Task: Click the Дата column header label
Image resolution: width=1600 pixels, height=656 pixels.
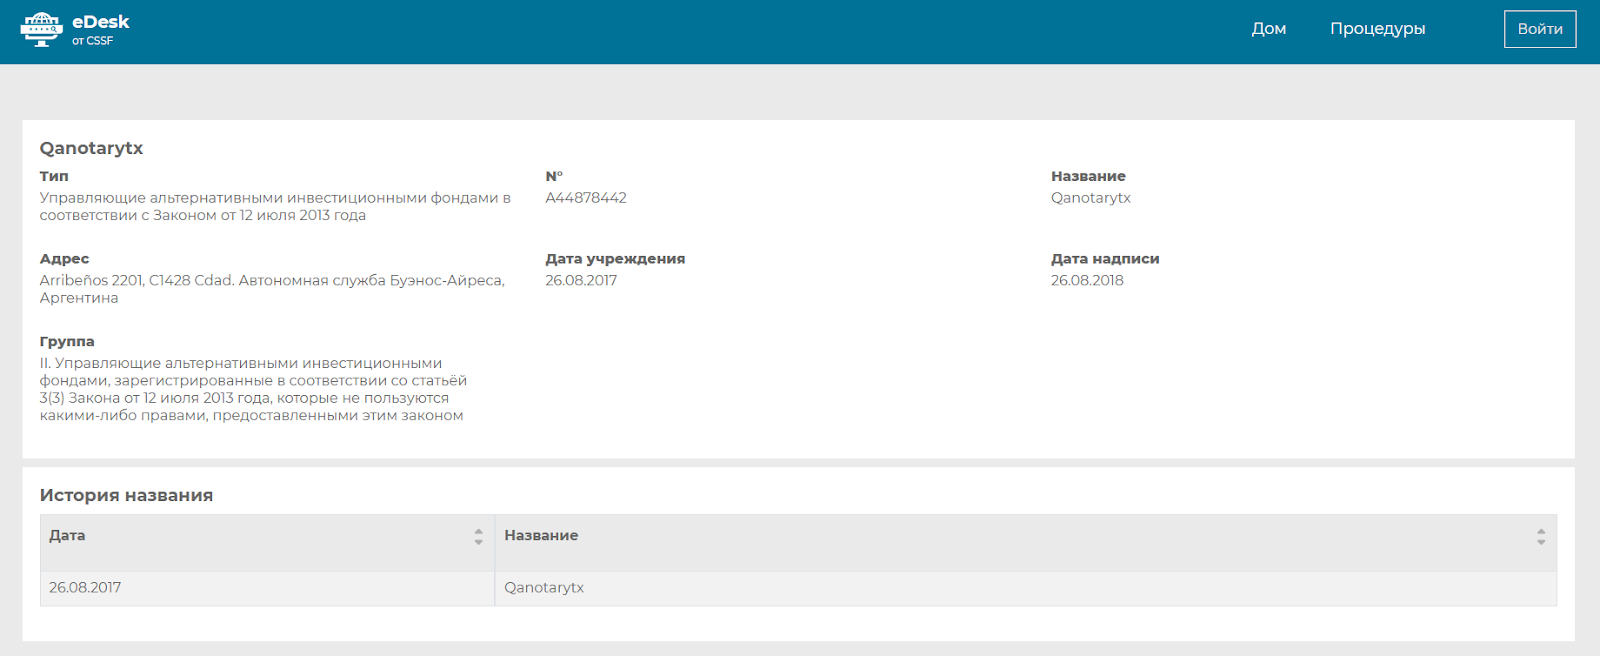Action: coord(67,536)
